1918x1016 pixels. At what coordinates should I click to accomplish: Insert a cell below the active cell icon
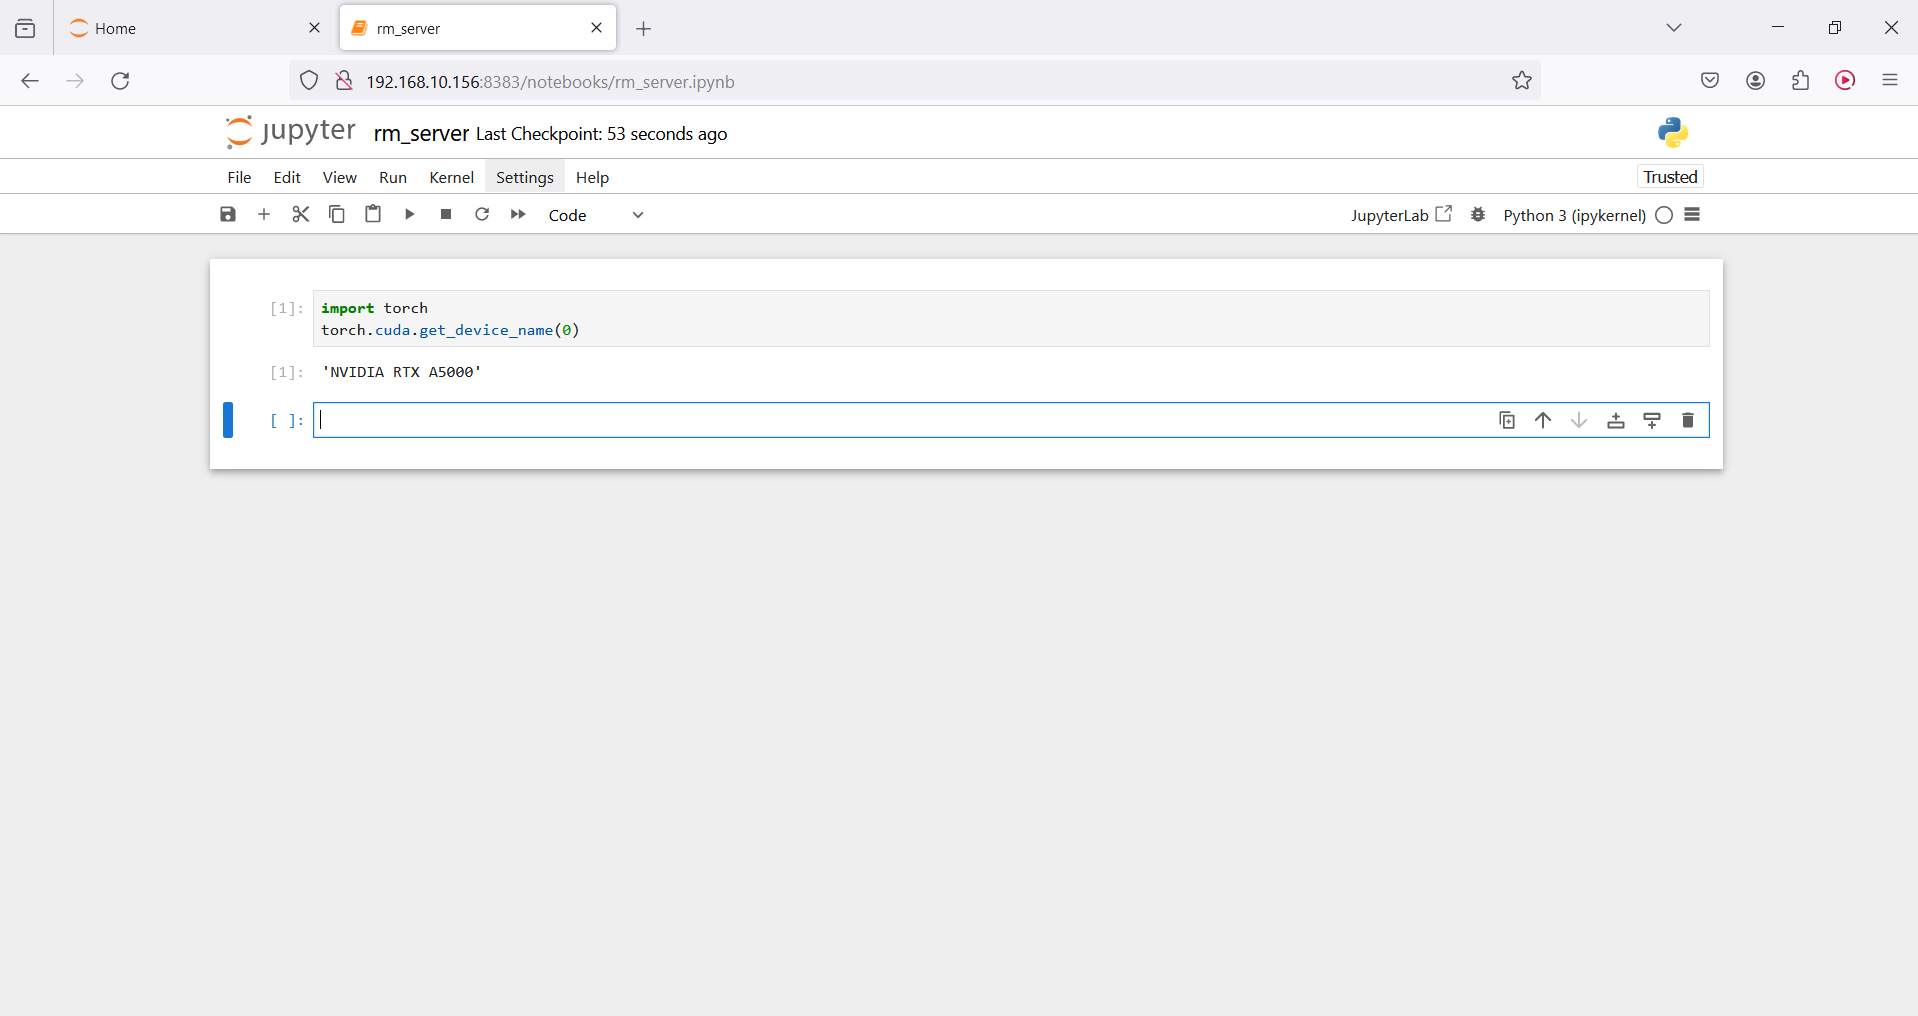pos(1652,420)
